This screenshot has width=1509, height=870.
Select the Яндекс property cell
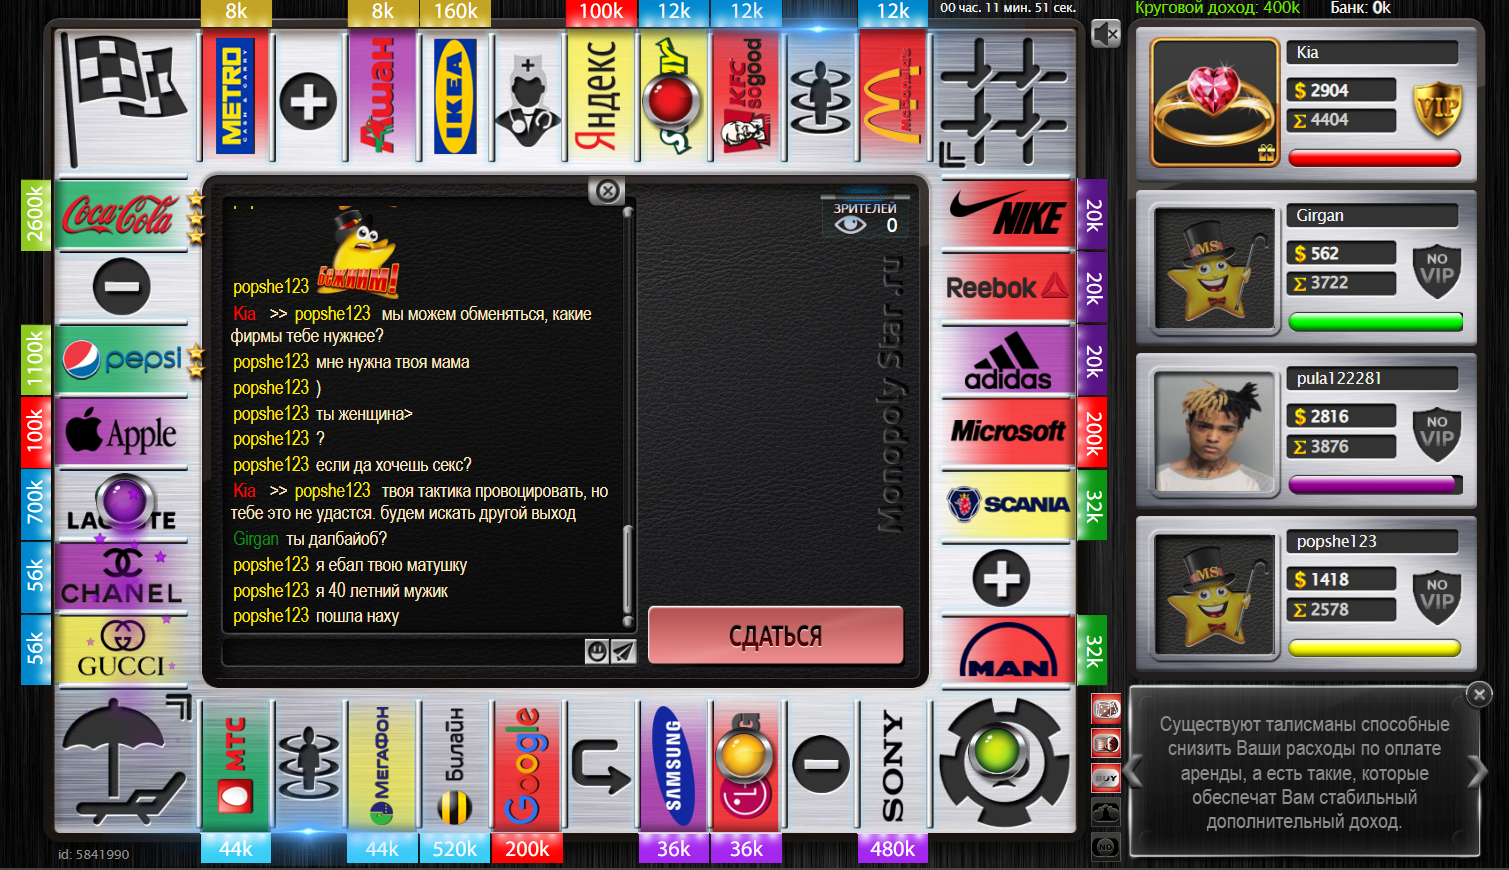(x=601, y=96)
